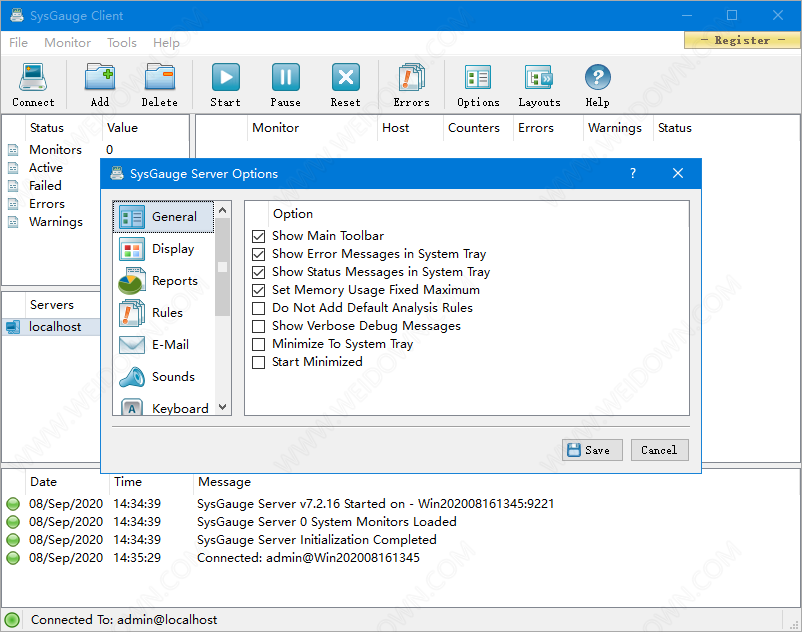Viewport: 802px width, 632px height.
Task: Click the Delete monitor icon
Action: pos(159,84)
